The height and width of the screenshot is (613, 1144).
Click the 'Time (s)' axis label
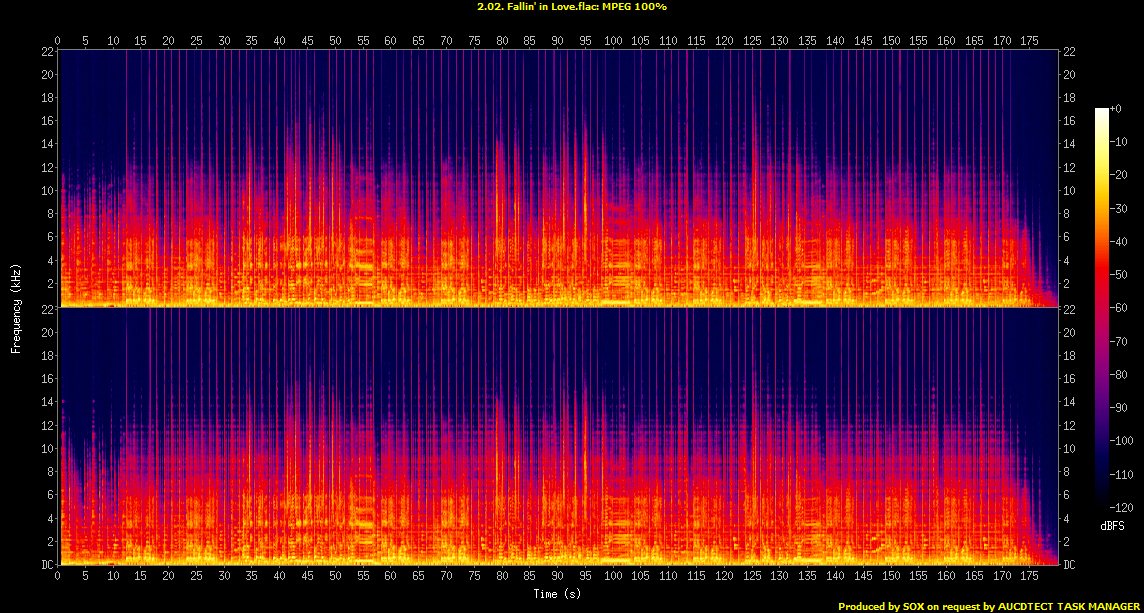(559, 594)
